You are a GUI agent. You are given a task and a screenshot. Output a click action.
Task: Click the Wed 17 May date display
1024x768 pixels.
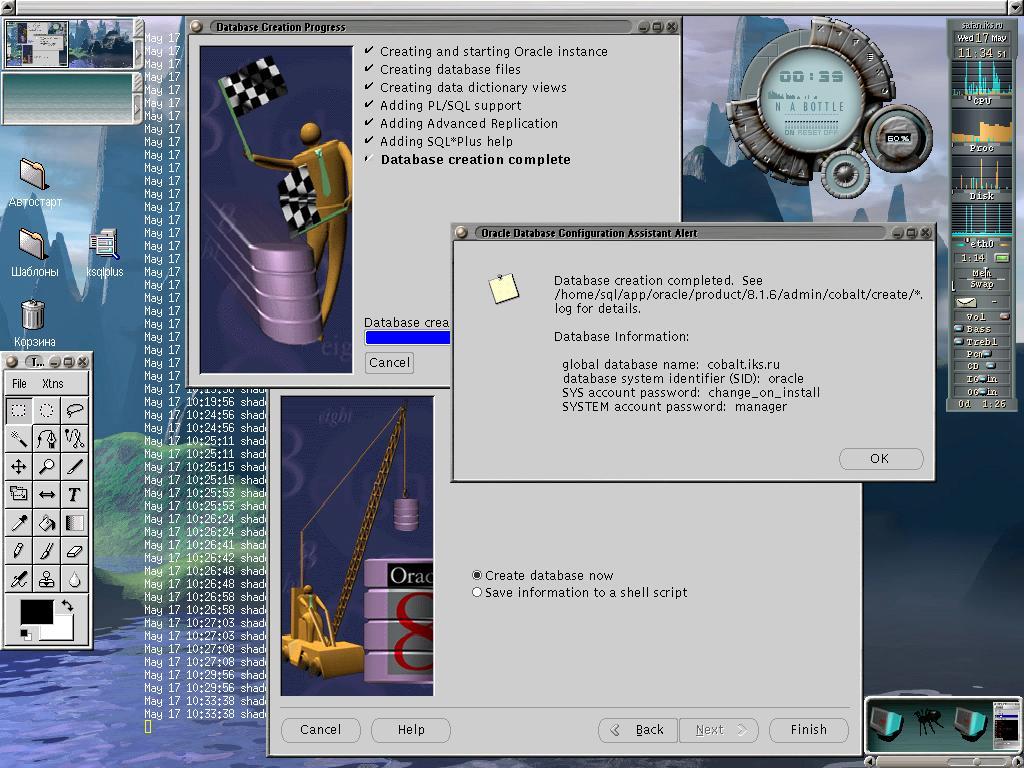coord(982,39)
